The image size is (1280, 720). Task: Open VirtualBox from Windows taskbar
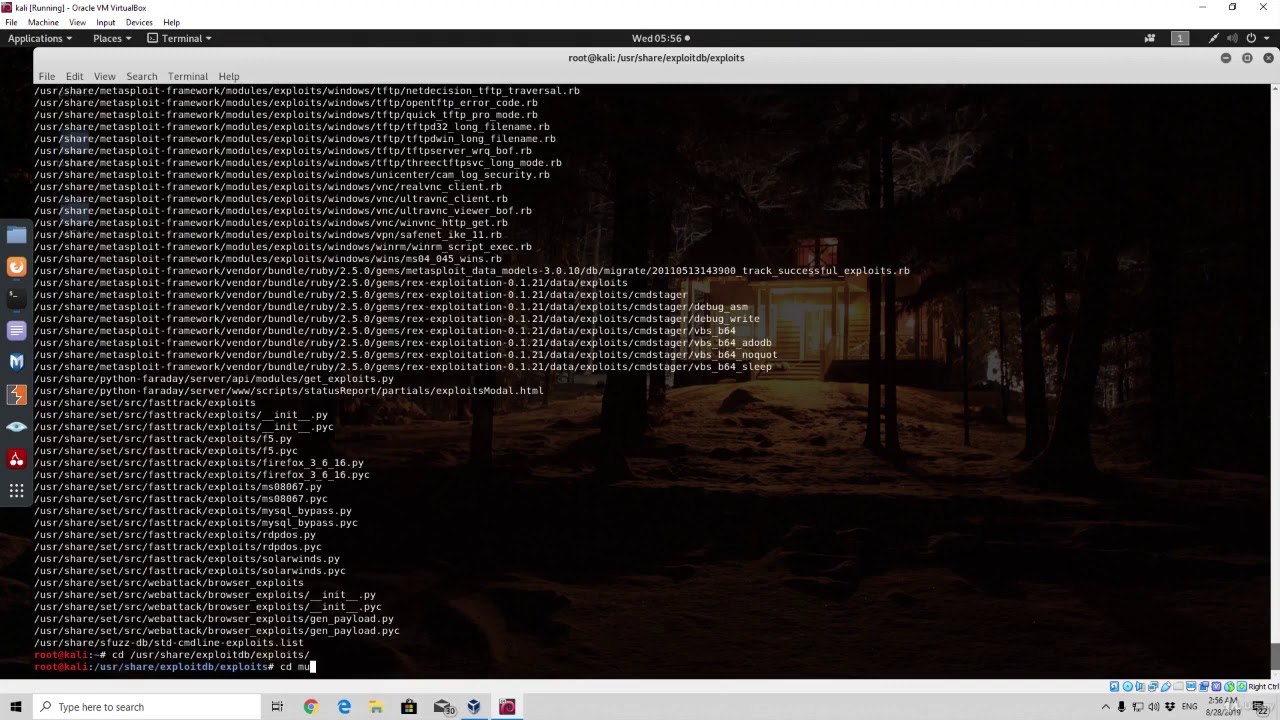[474, 707]
